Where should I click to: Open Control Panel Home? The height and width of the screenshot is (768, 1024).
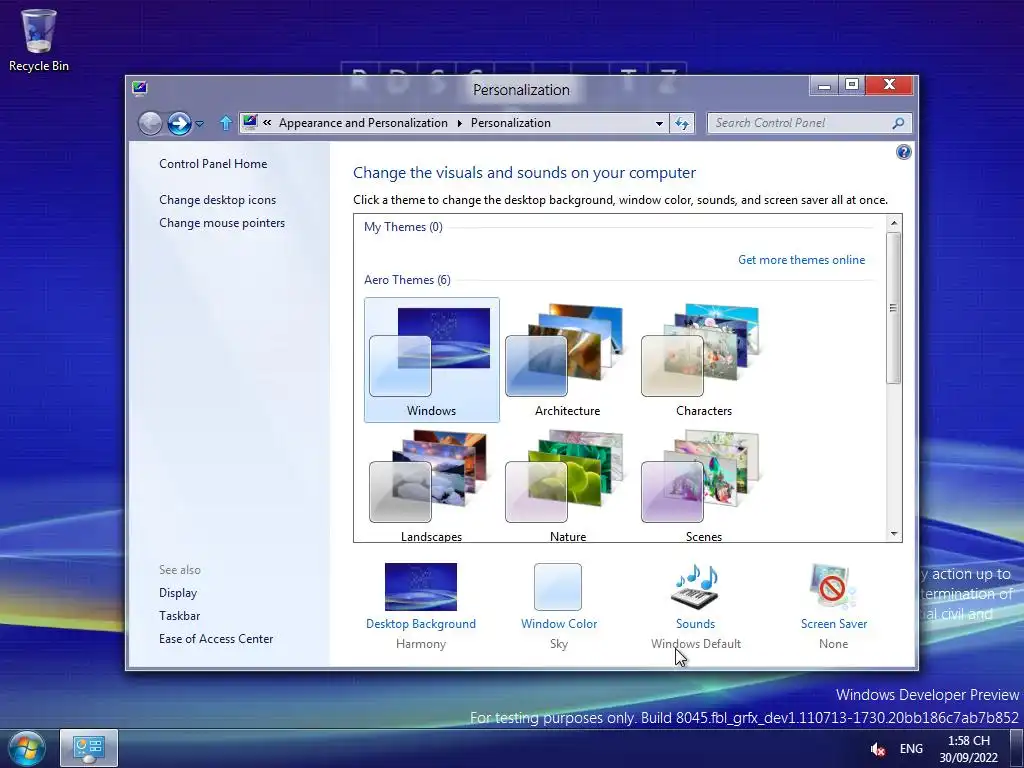coord(213,164)
